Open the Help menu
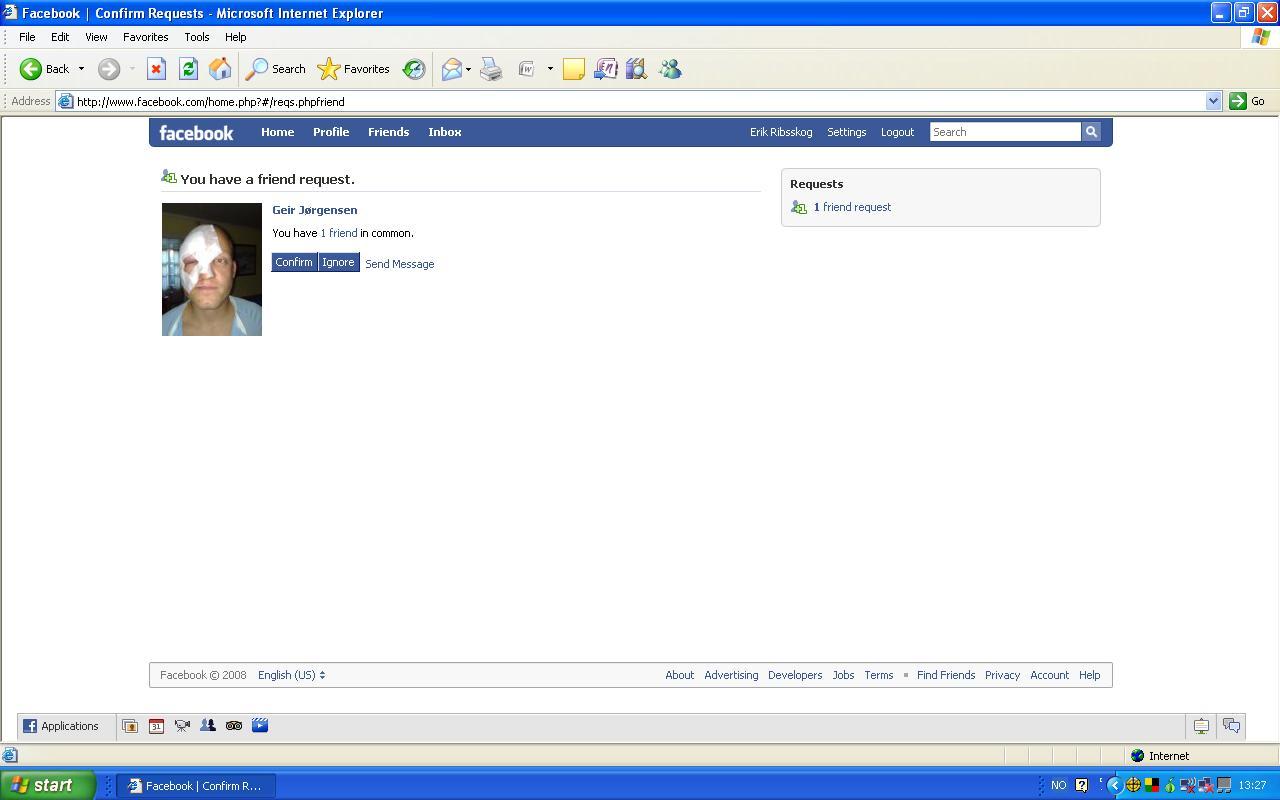Viewport: 1280px width, 800px height. [x=235, y=37]
